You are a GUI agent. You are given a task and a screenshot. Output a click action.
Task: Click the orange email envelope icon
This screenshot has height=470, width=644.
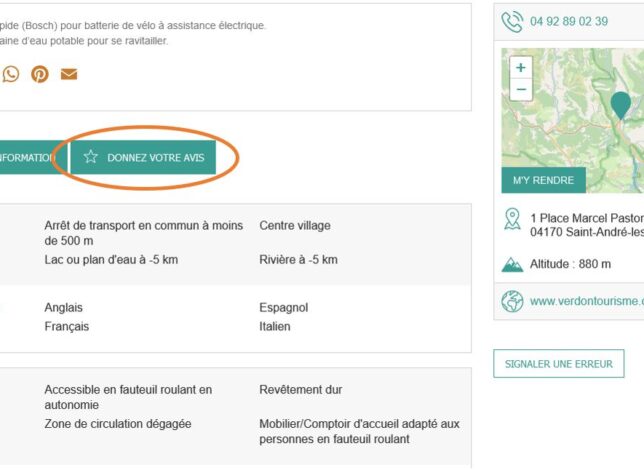(x=69, y=74)
